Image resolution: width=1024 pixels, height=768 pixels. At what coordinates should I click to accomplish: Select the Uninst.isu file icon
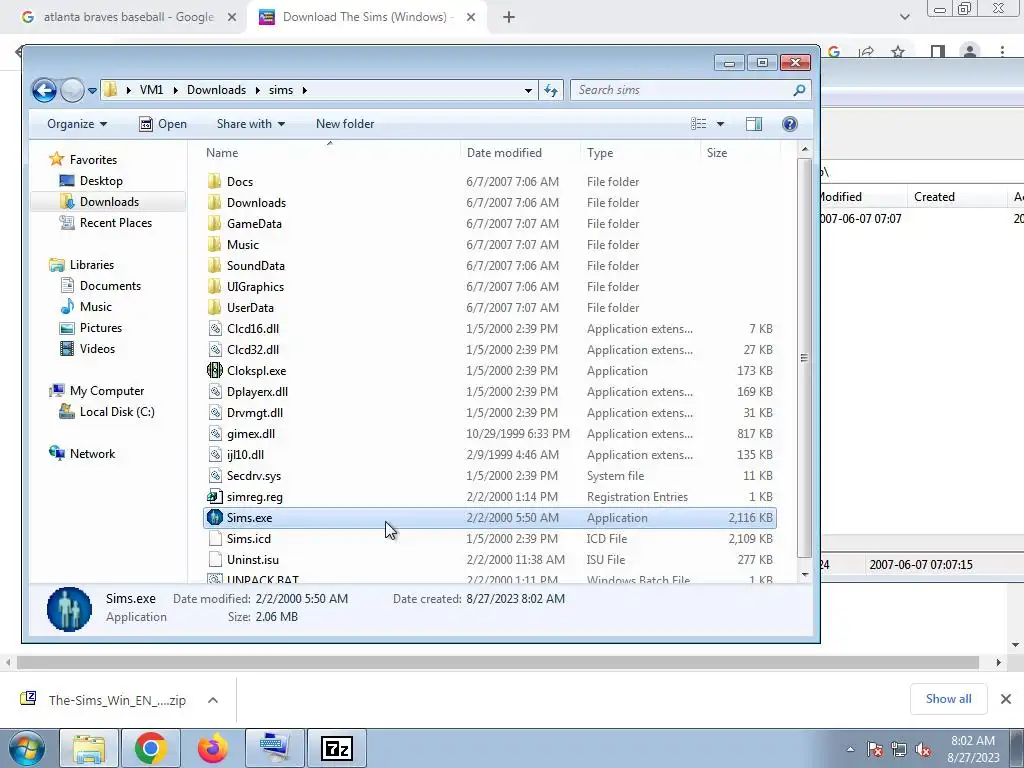pyautogui.click(x=215, y=560)
